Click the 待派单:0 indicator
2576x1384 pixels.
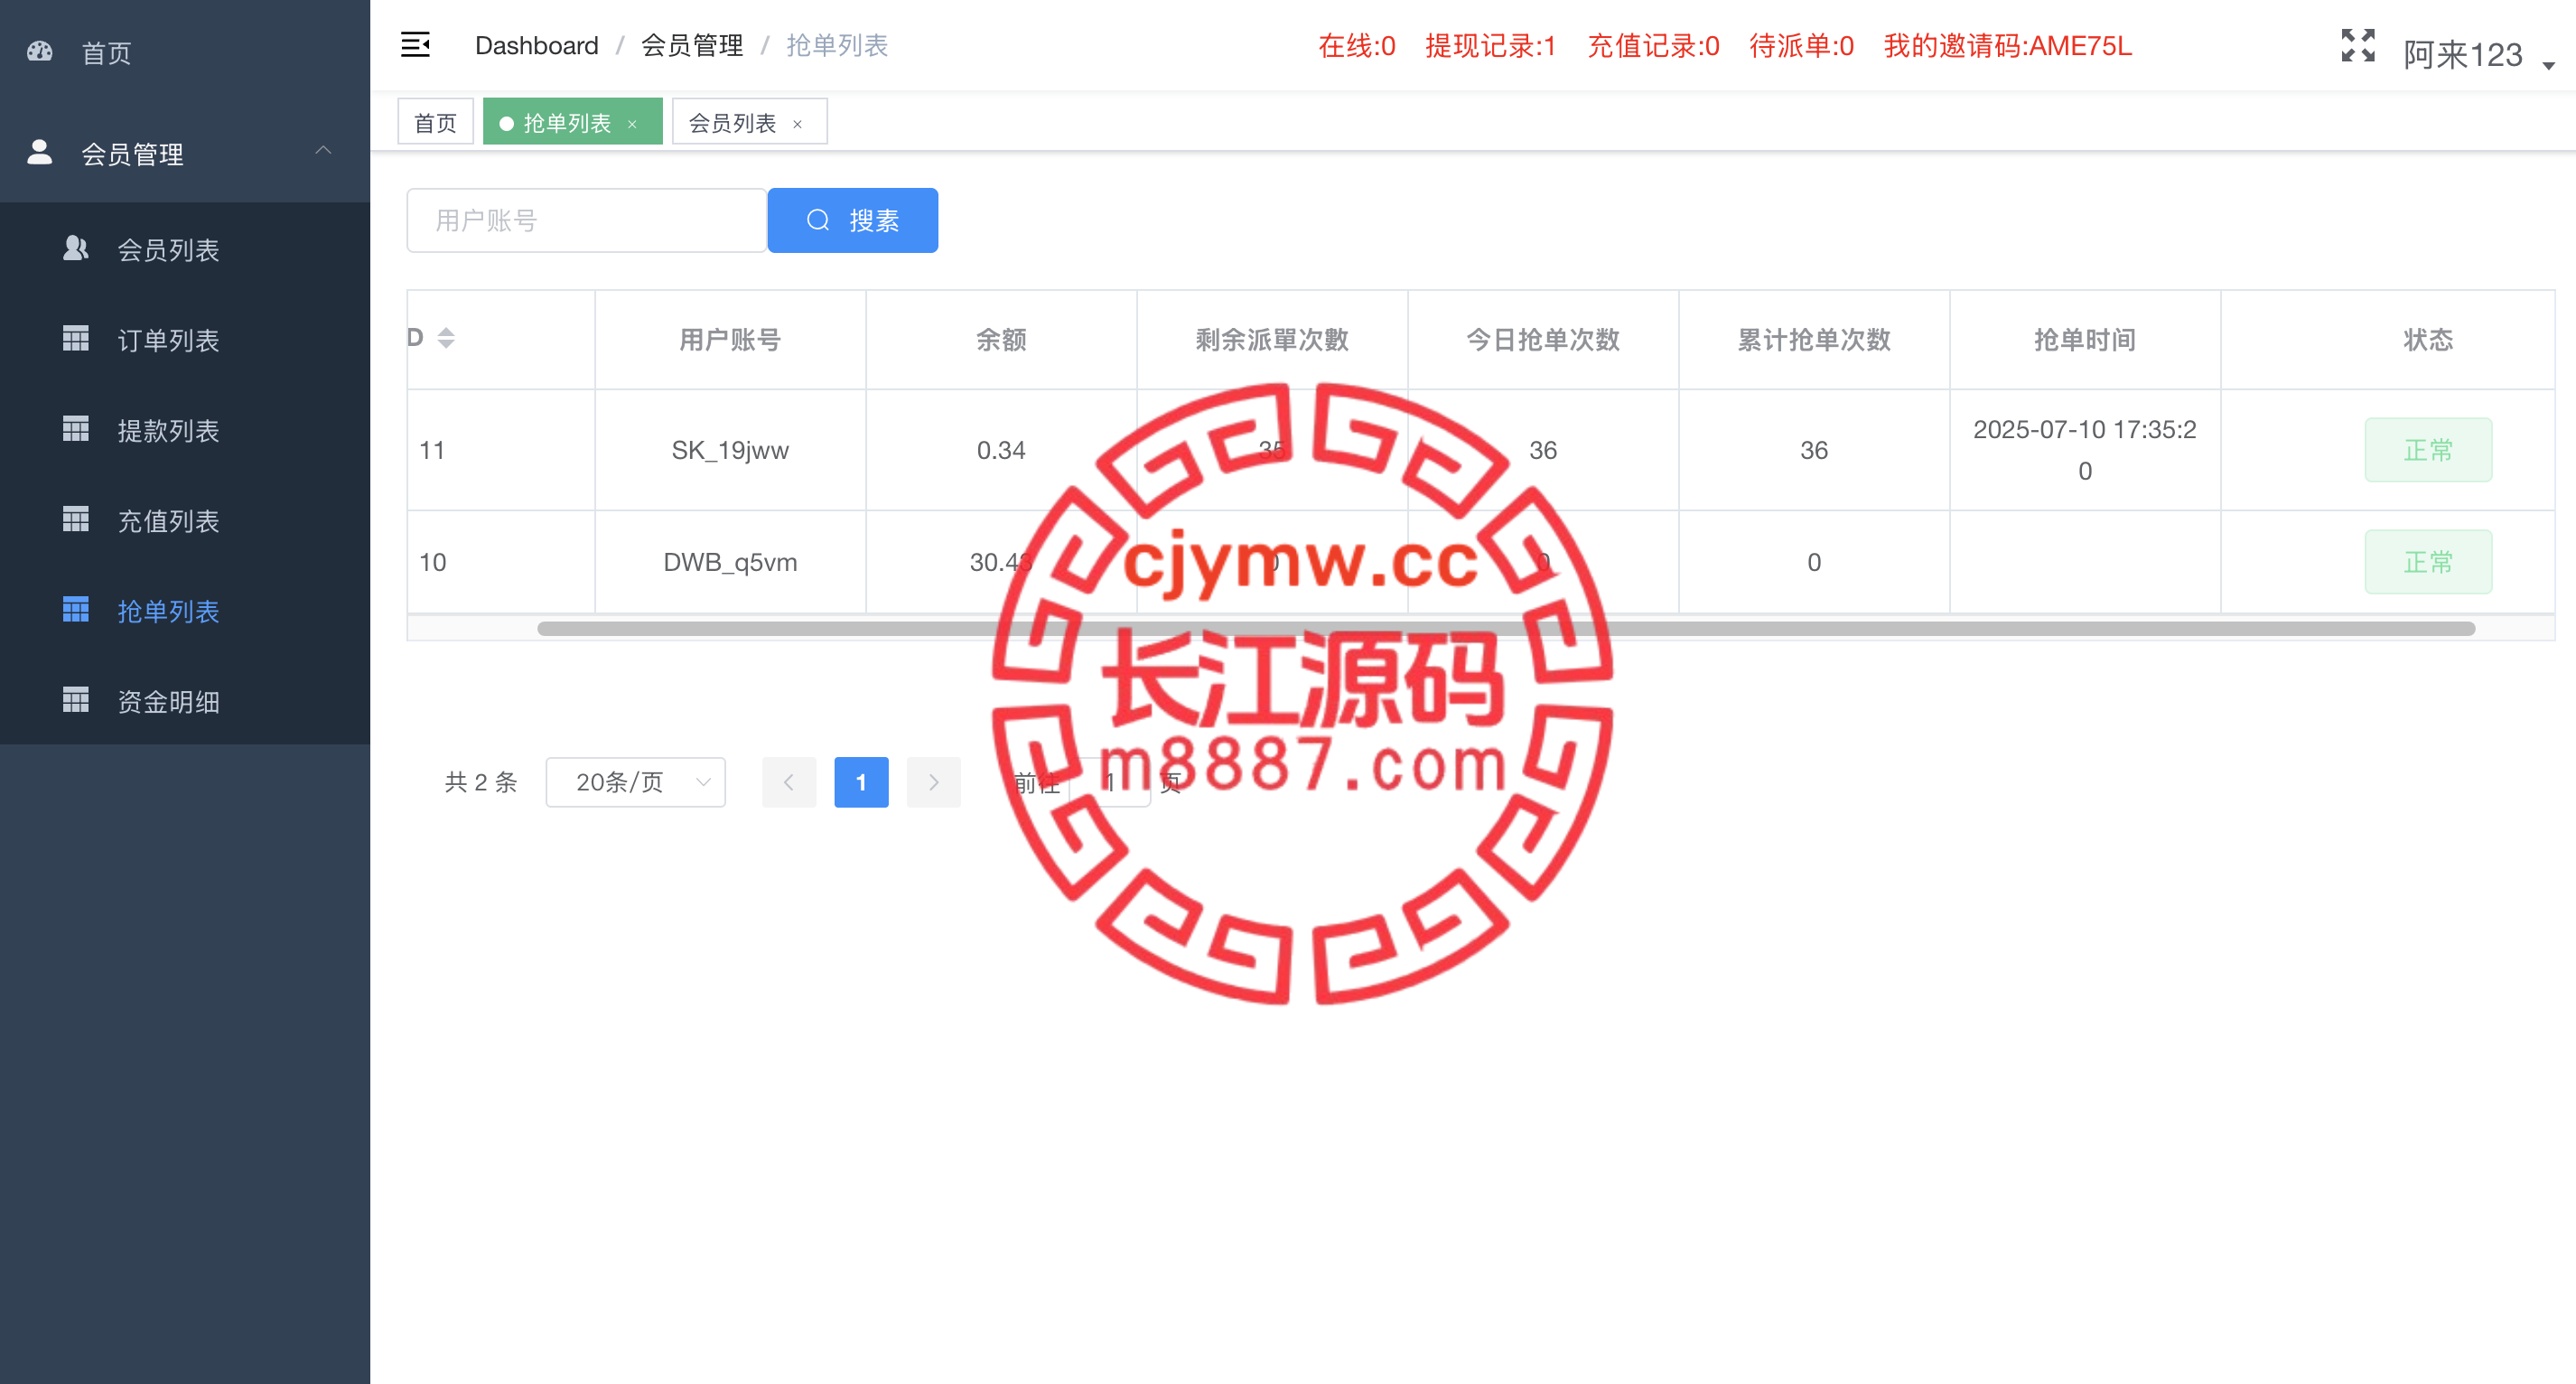click(x=1801, y=45)
